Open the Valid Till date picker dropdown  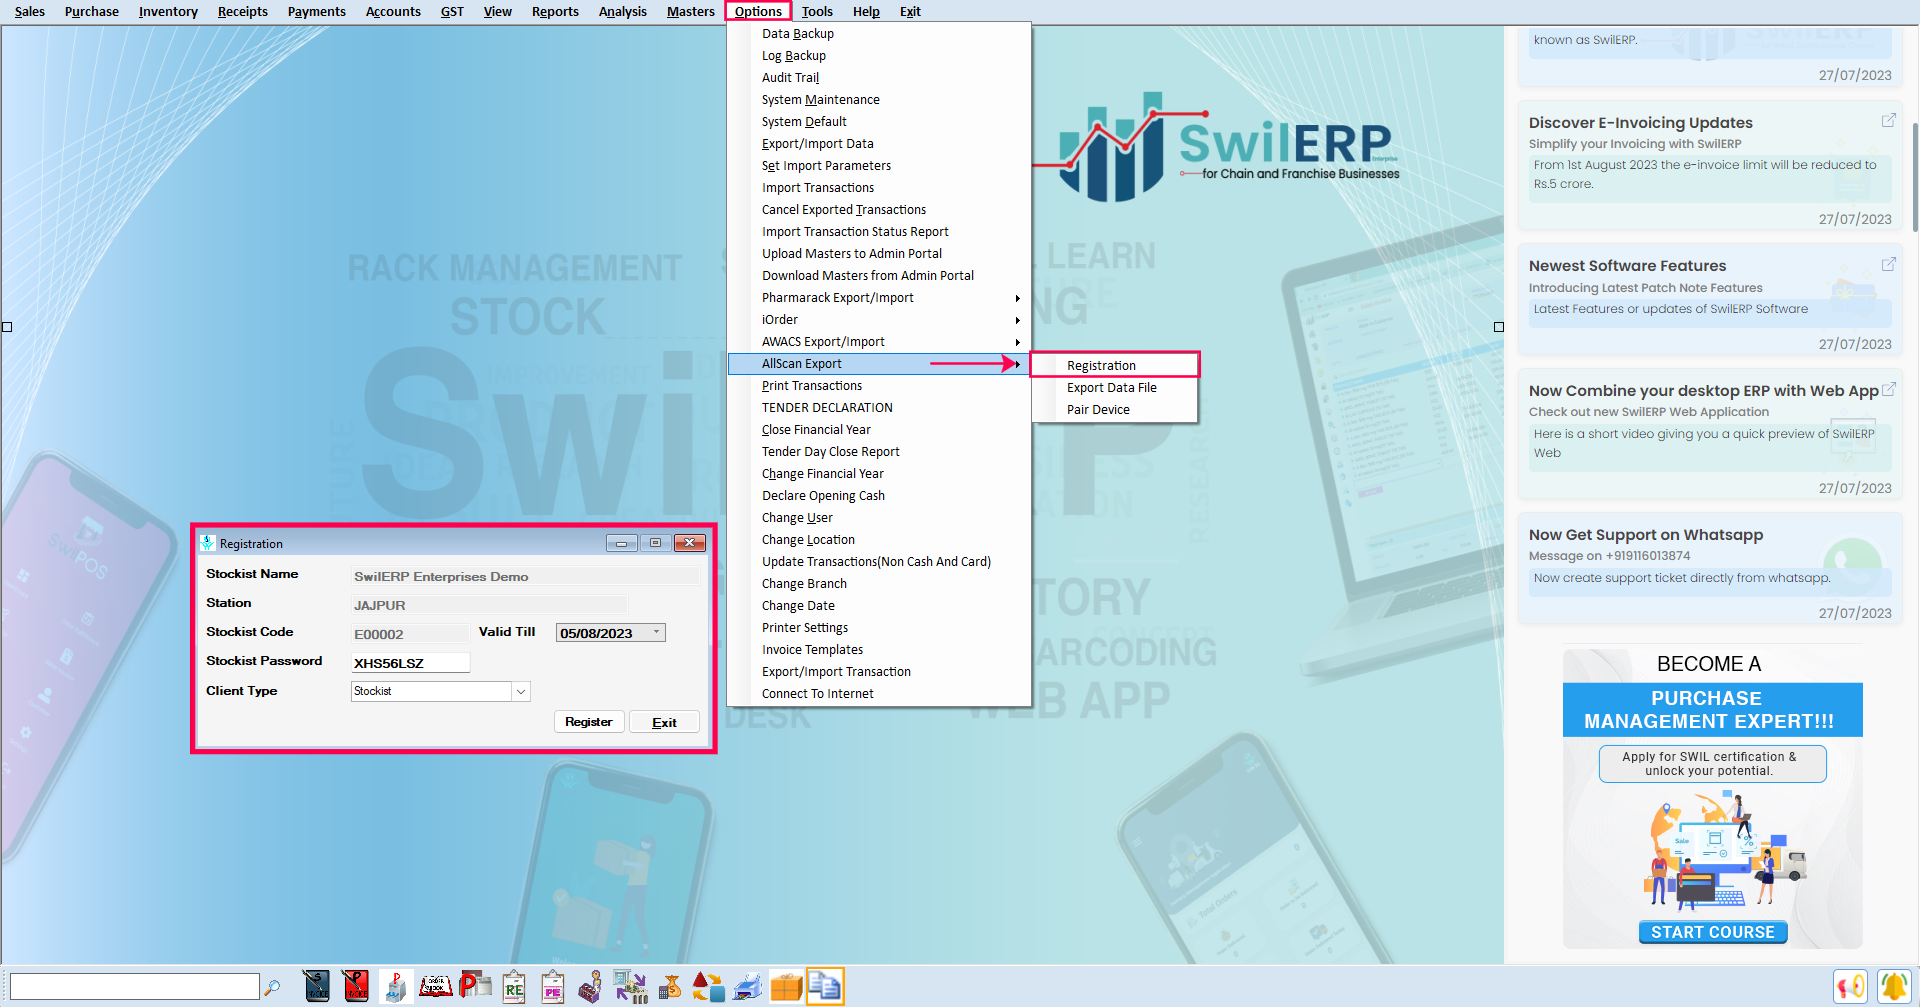pyautogui.click(x=656, y=632)
